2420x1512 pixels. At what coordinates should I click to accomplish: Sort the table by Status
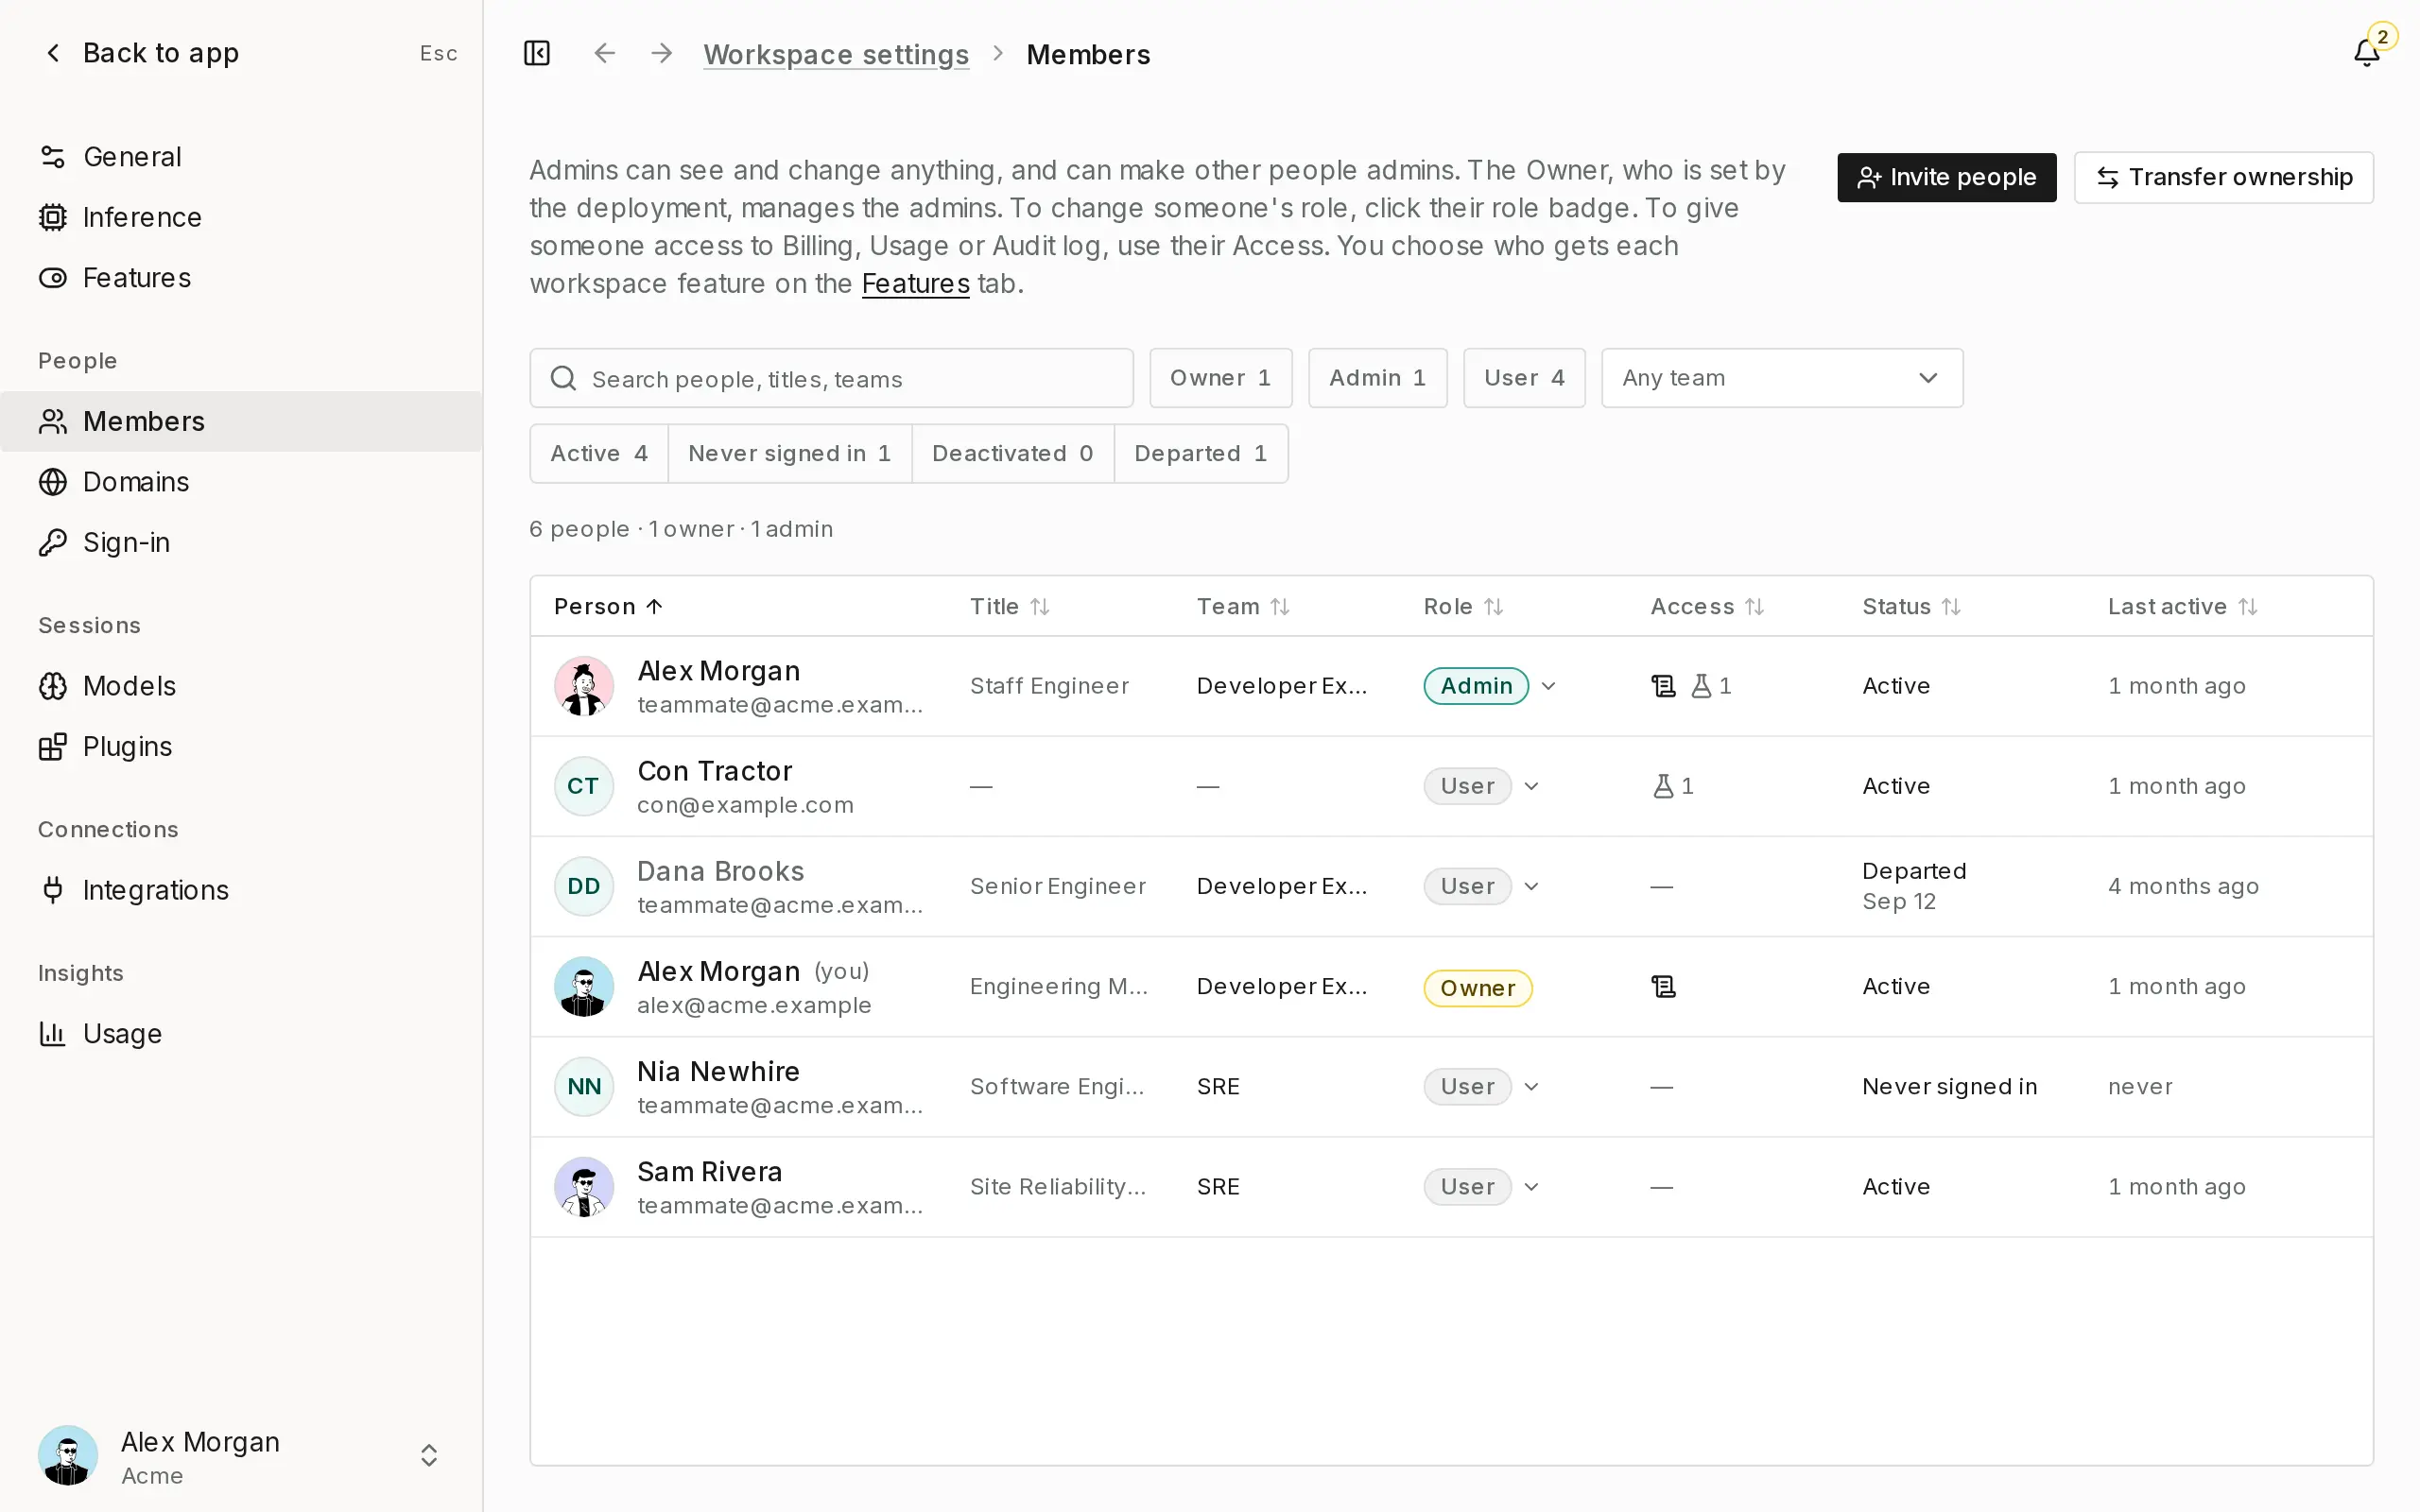pos(1911,607)
